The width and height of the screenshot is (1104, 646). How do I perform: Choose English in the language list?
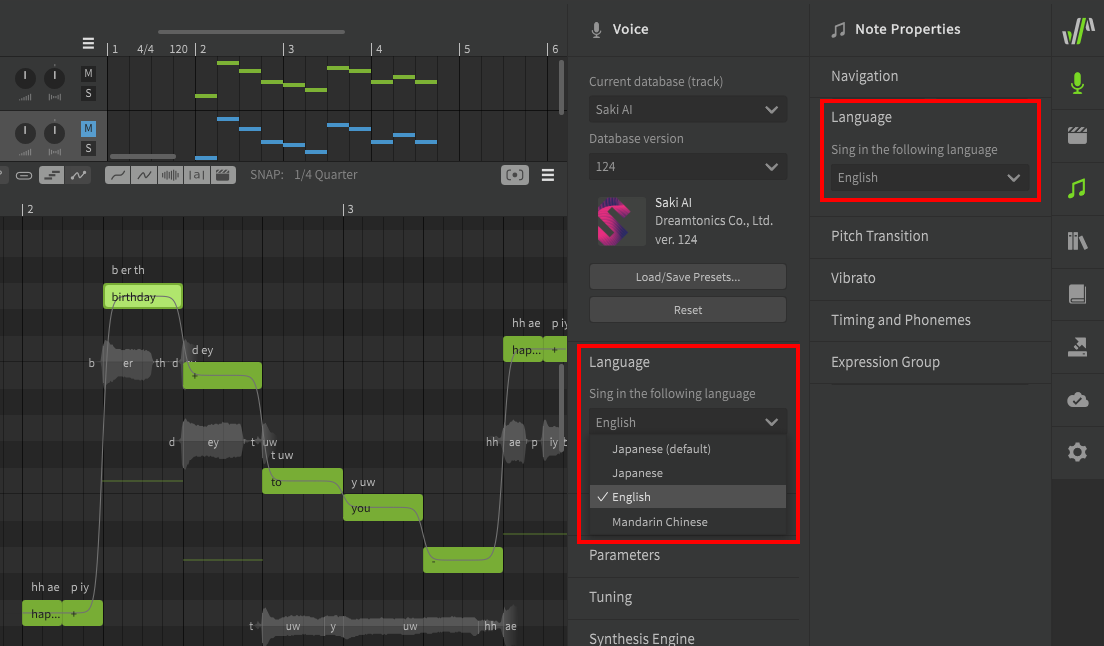click(x=687, y=497)
